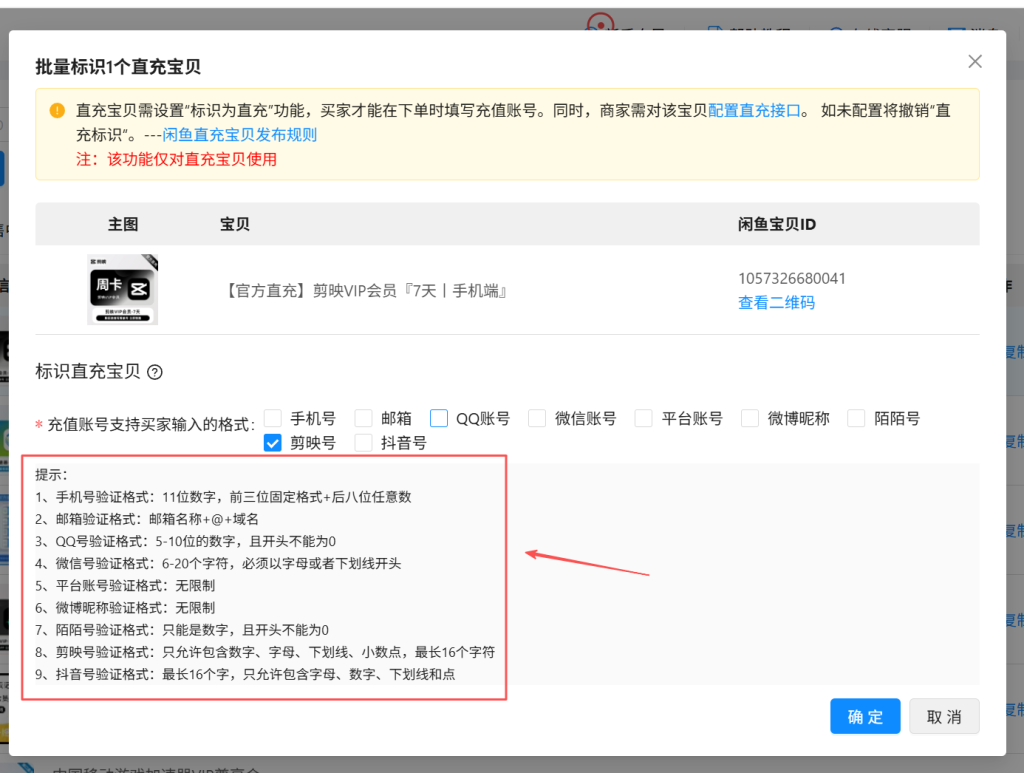Confirm with the 确定 button
The height and width of the screenshot is (773, 1024).
coord(865,716)
